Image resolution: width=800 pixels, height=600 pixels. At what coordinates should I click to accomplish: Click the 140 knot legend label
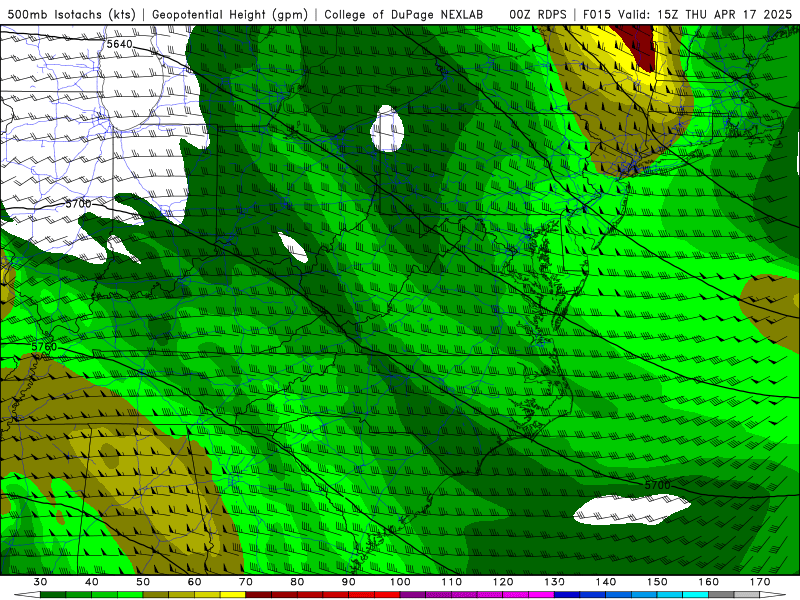point(606,582)
